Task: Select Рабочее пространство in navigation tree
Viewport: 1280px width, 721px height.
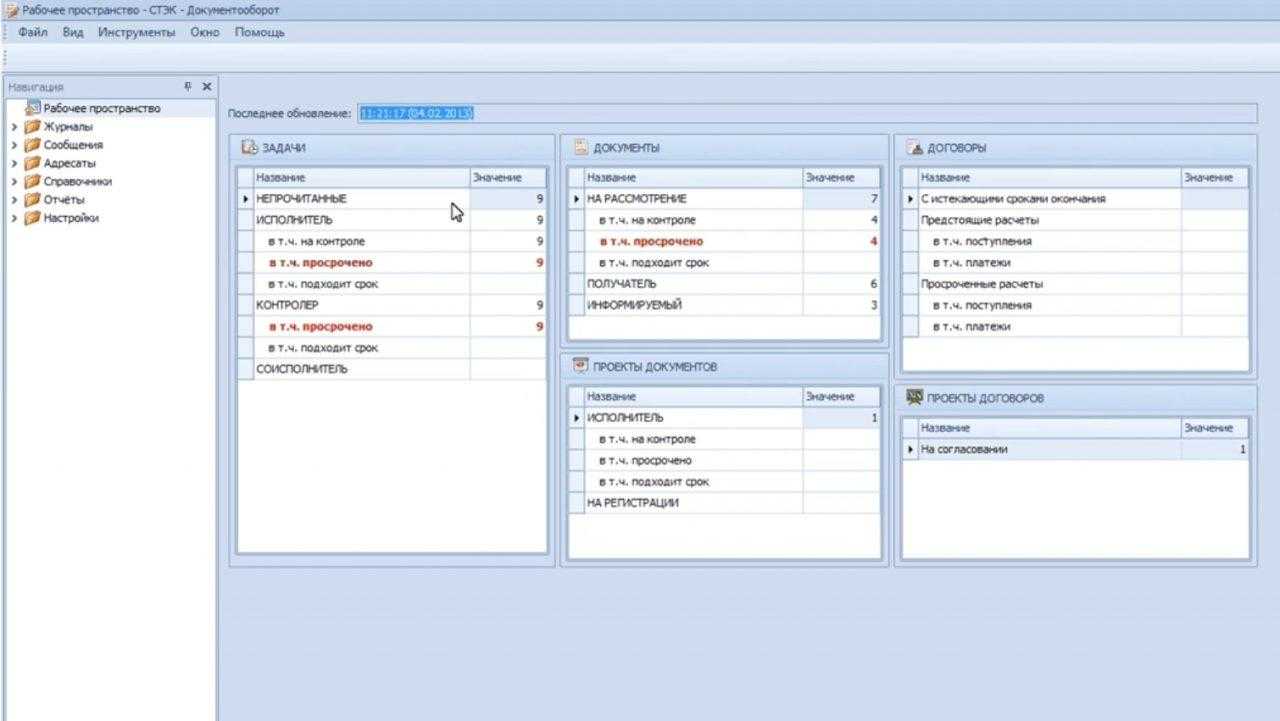Action: pos(101,108)
